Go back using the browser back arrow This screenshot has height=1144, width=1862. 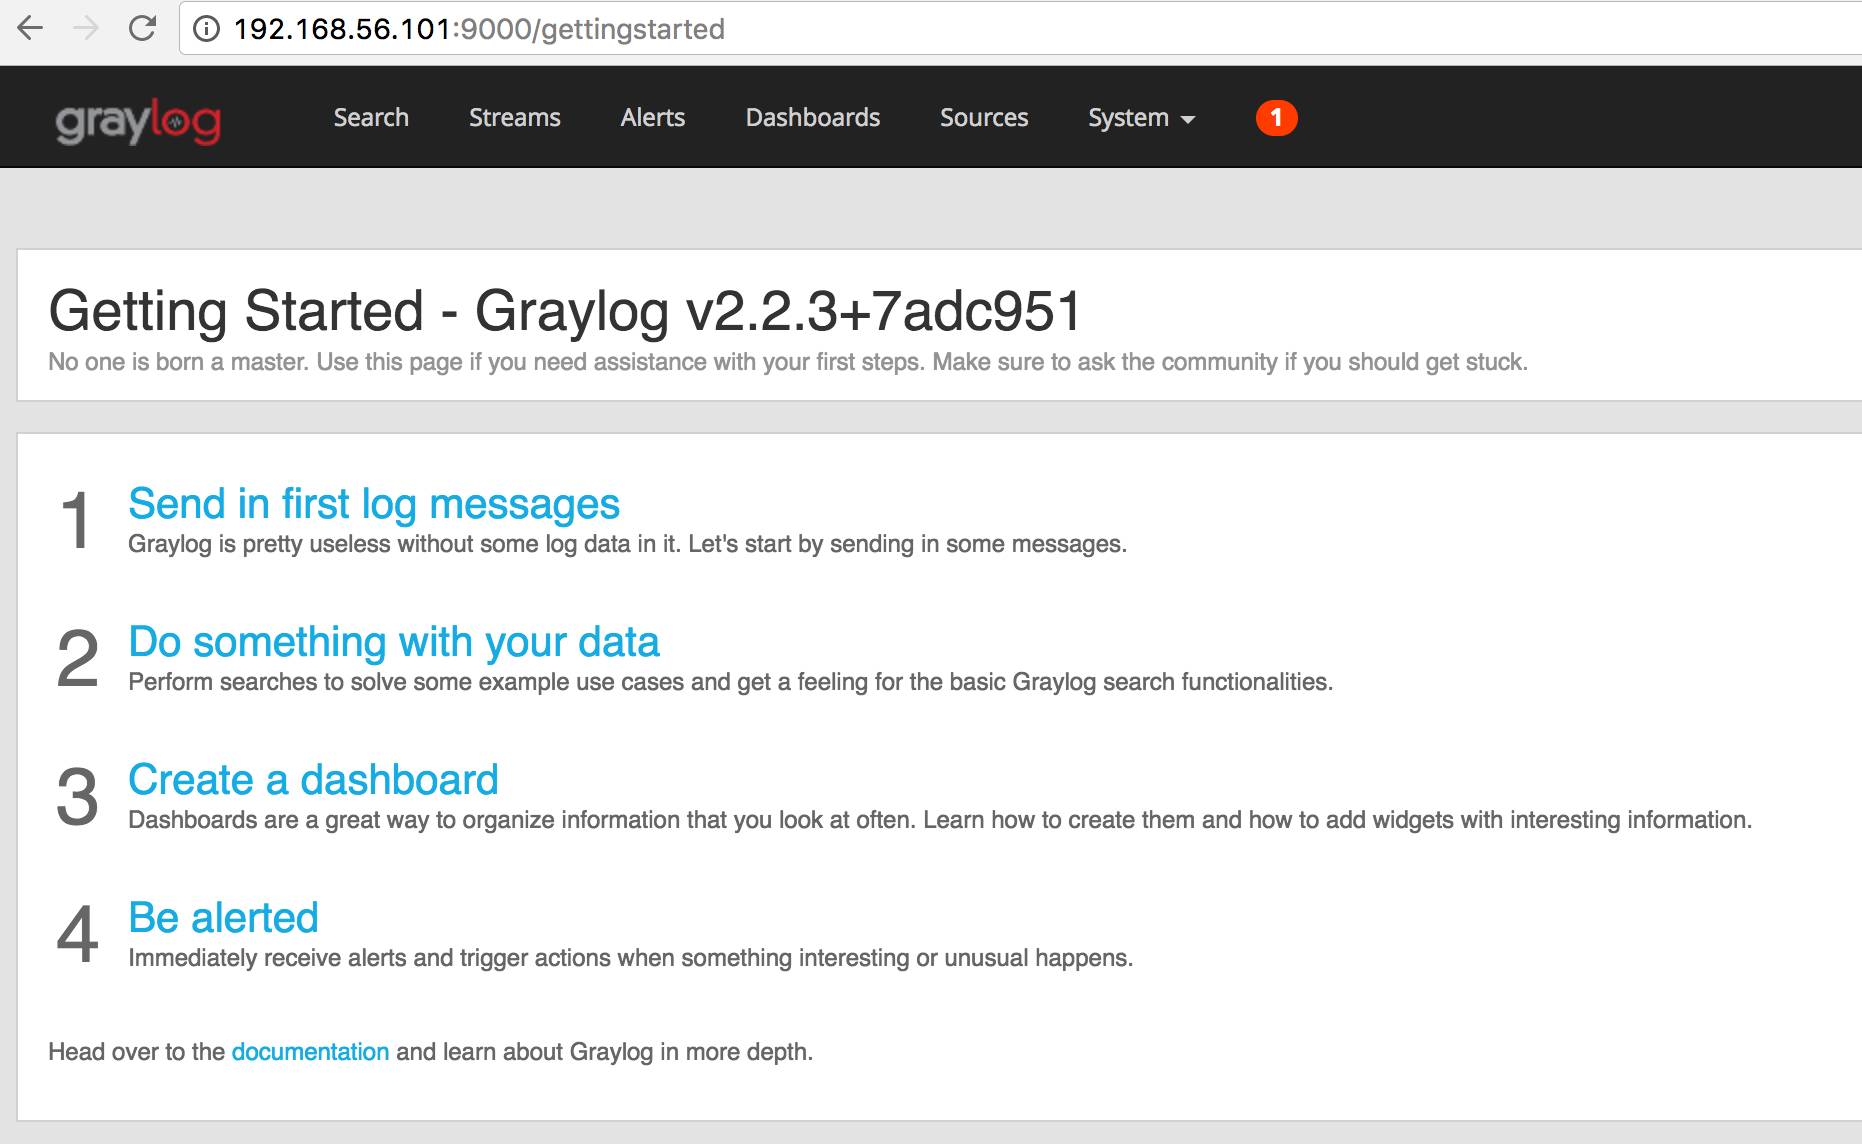[30, 28]
